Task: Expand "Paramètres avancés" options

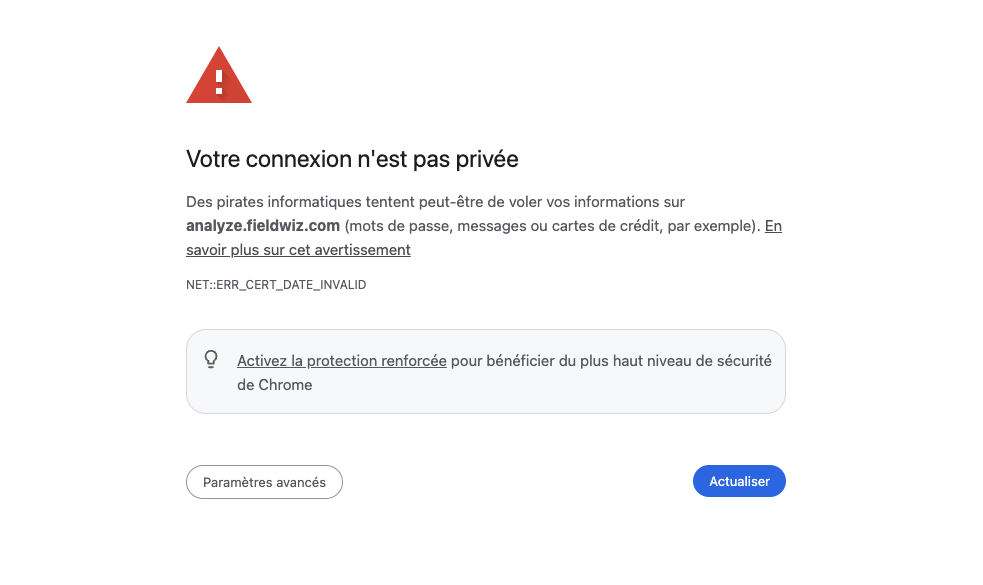Action: tap(264, 482)
